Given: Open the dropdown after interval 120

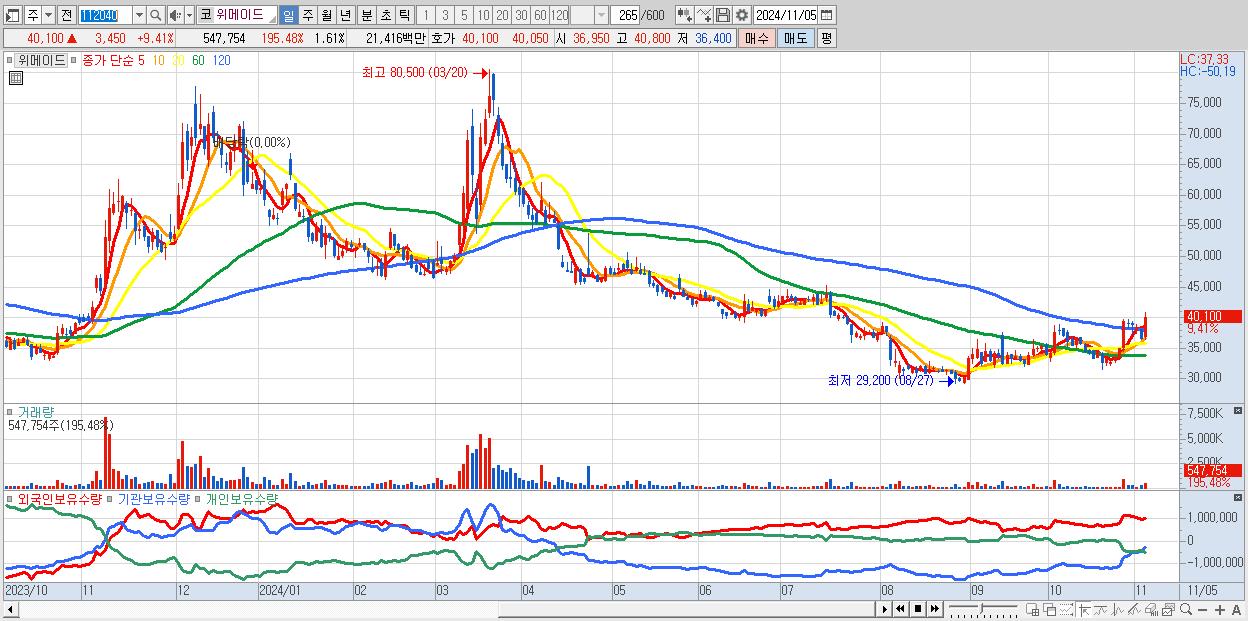Looking at the screenshot, I should [x=601, y=15].
